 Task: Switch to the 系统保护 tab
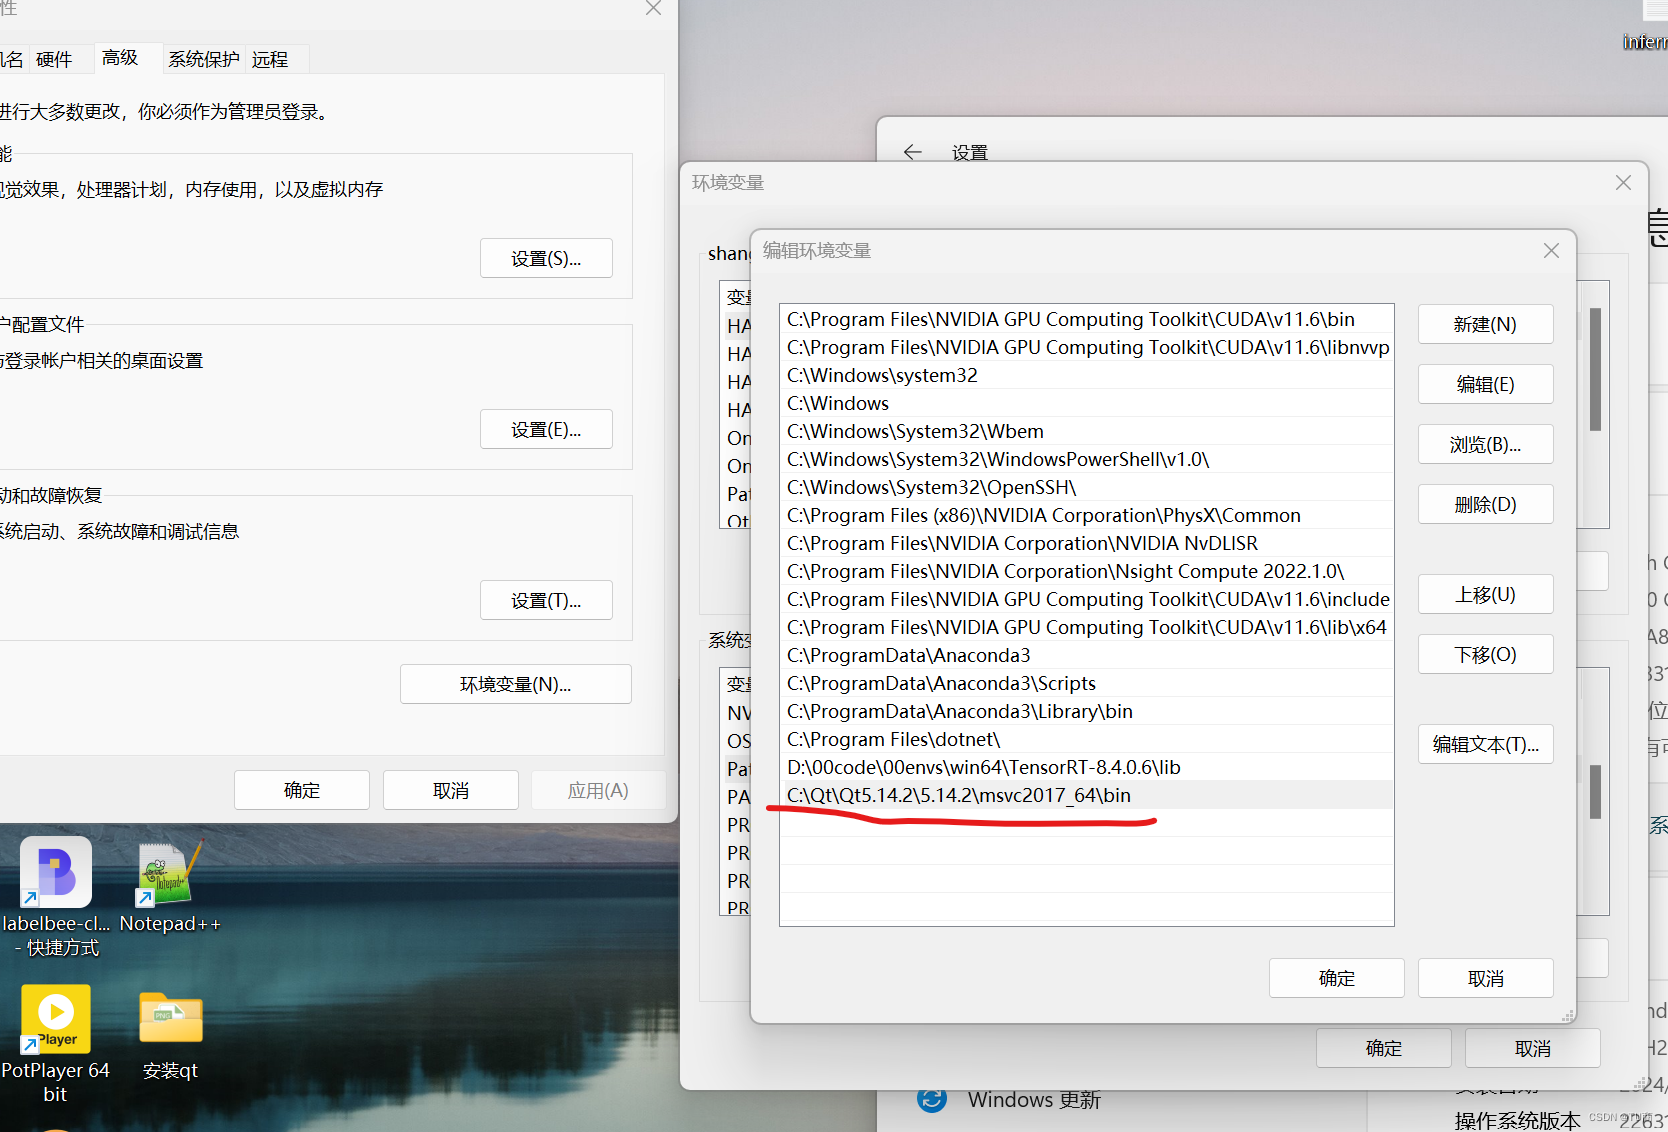click(204, 59)
